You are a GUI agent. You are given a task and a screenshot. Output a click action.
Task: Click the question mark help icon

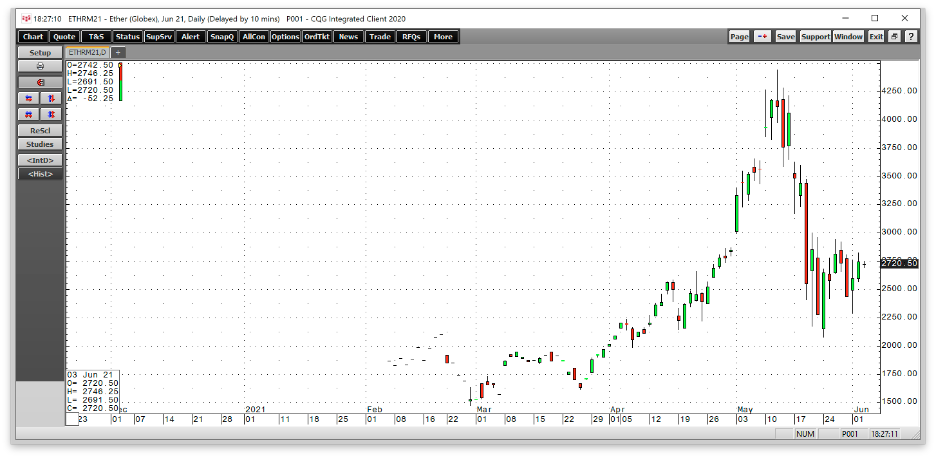coord(911,36)
